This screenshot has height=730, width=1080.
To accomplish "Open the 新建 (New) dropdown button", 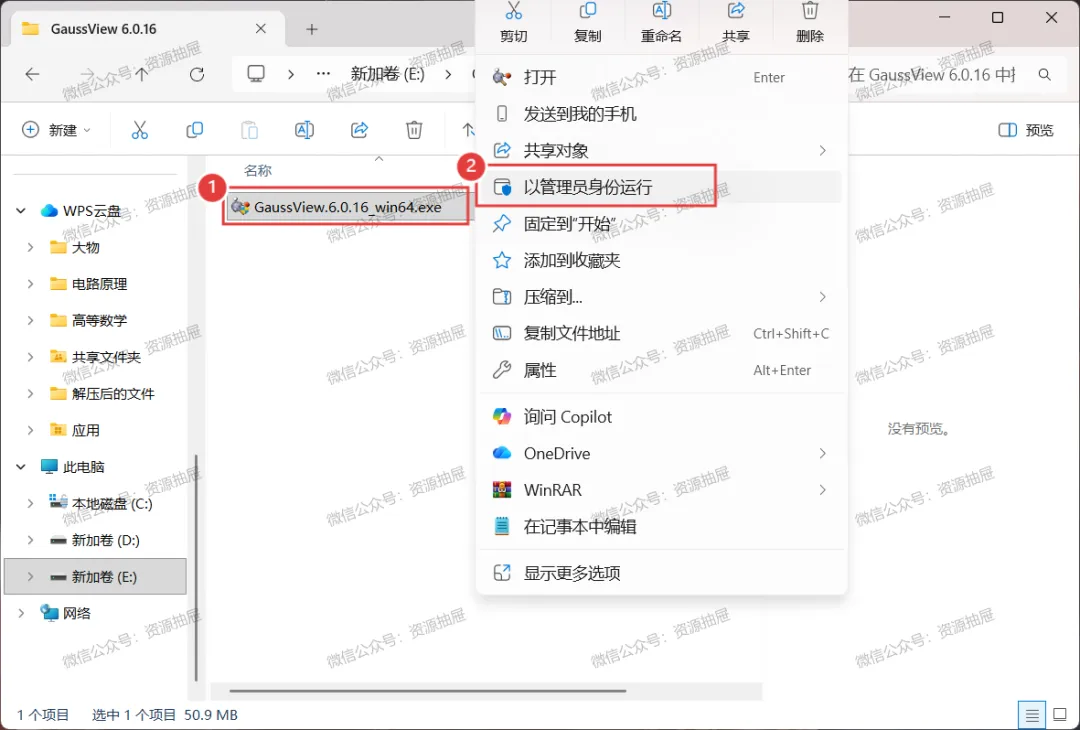I will pos(56,129).
